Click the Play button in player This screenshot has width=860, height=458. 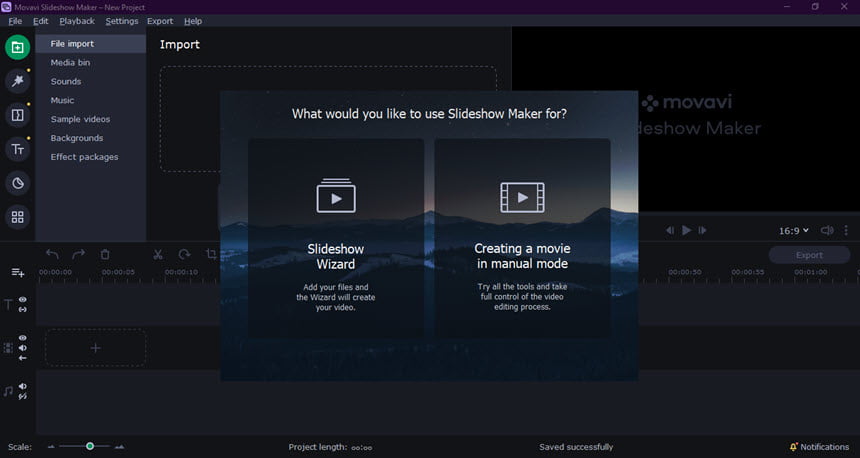click(x=686, y=230)
